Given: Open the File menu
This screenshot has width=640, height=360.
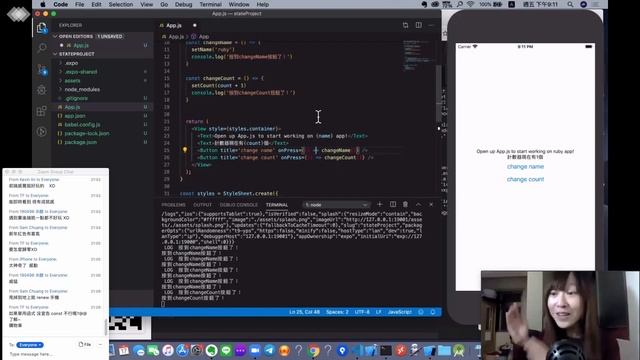Looking at the screenshot, I should pos(80,4).
